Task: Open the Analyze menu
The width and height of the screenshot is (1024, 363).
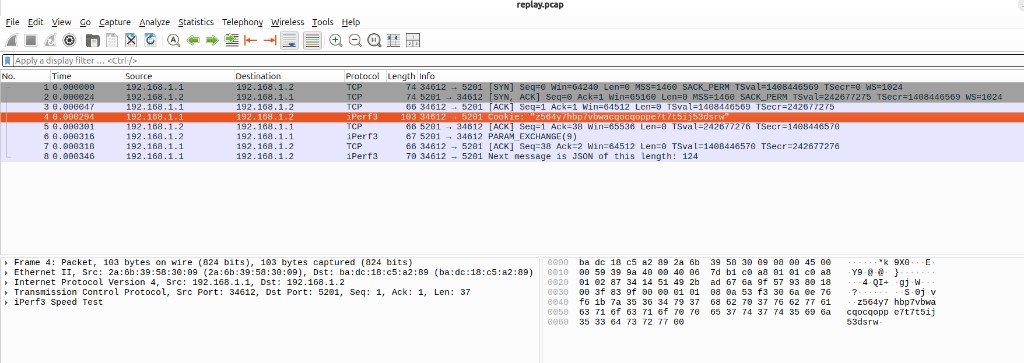Action: pyautogui.click(x=155, y=22)
